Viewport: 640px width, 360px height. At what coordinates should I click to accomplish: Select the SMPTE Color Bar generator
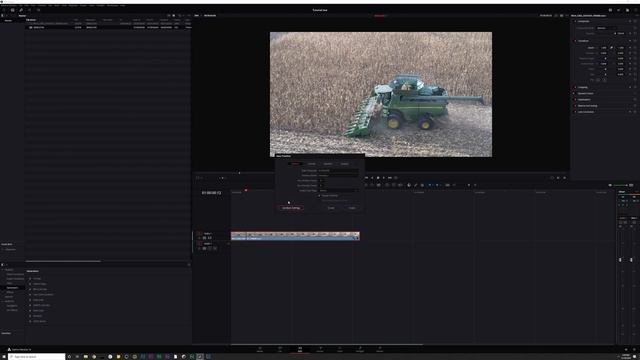[41, 305]
